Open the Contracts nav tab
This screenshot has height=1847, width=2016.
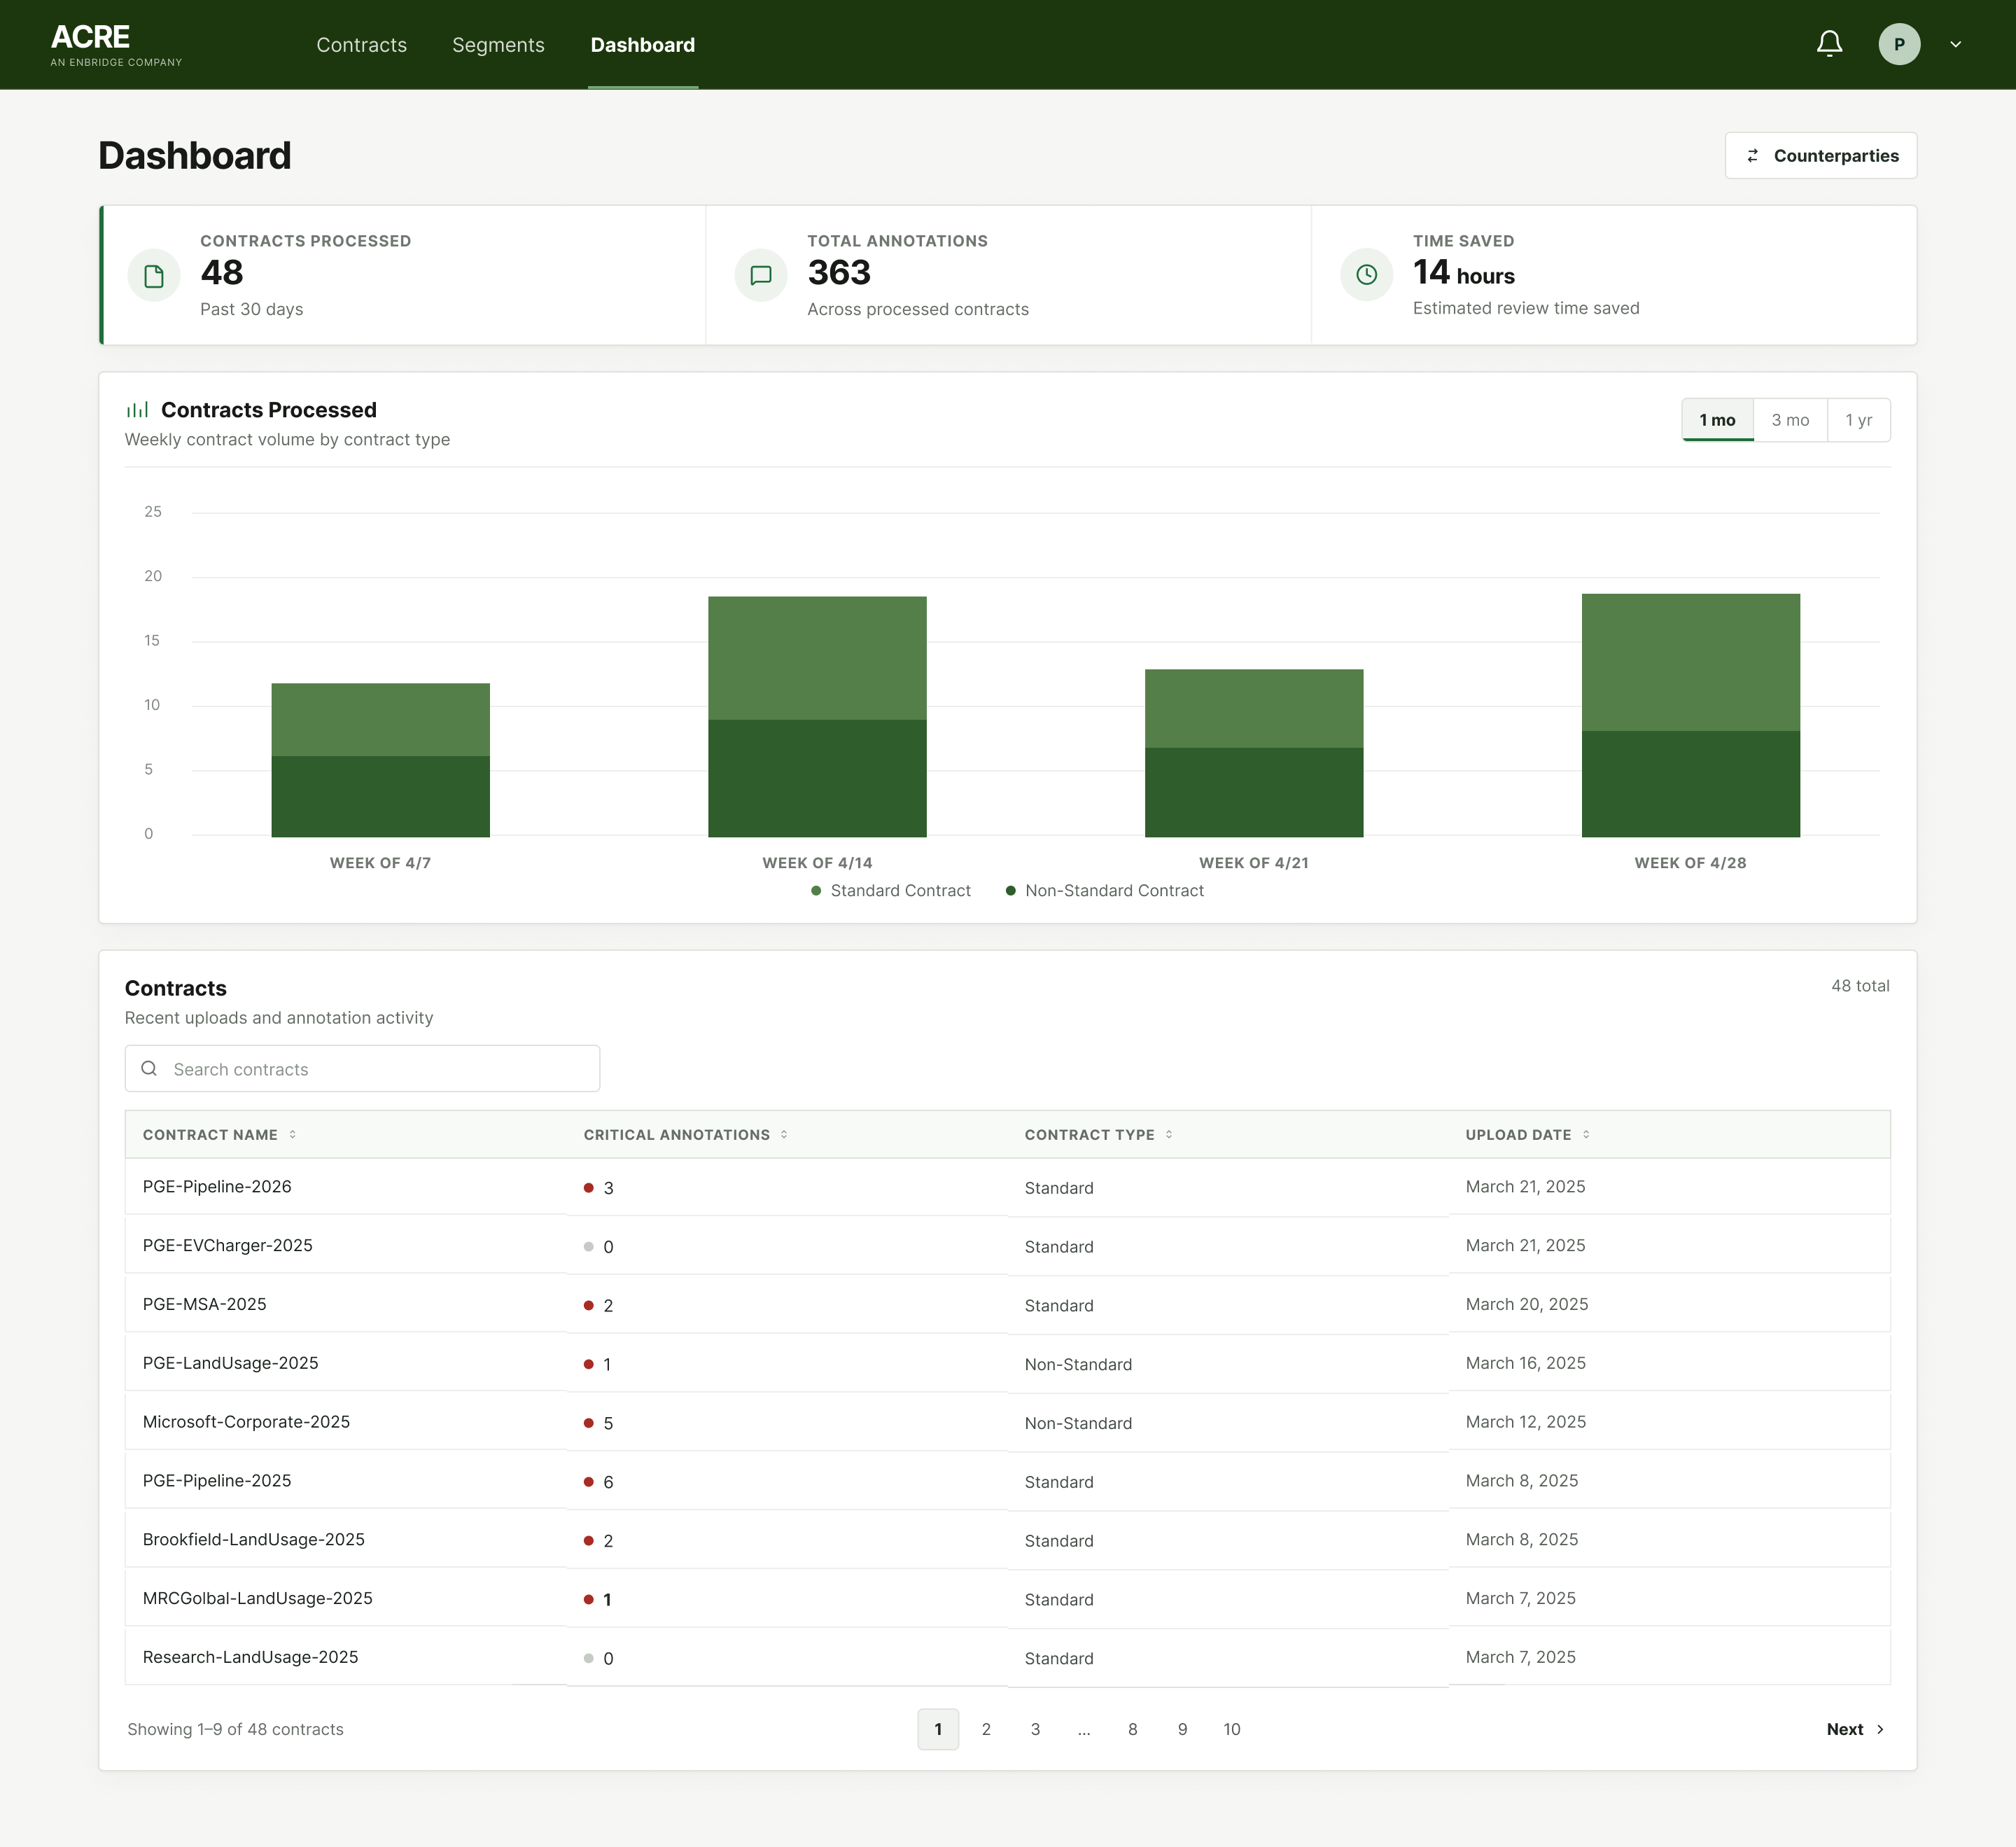tap(361, 45)
